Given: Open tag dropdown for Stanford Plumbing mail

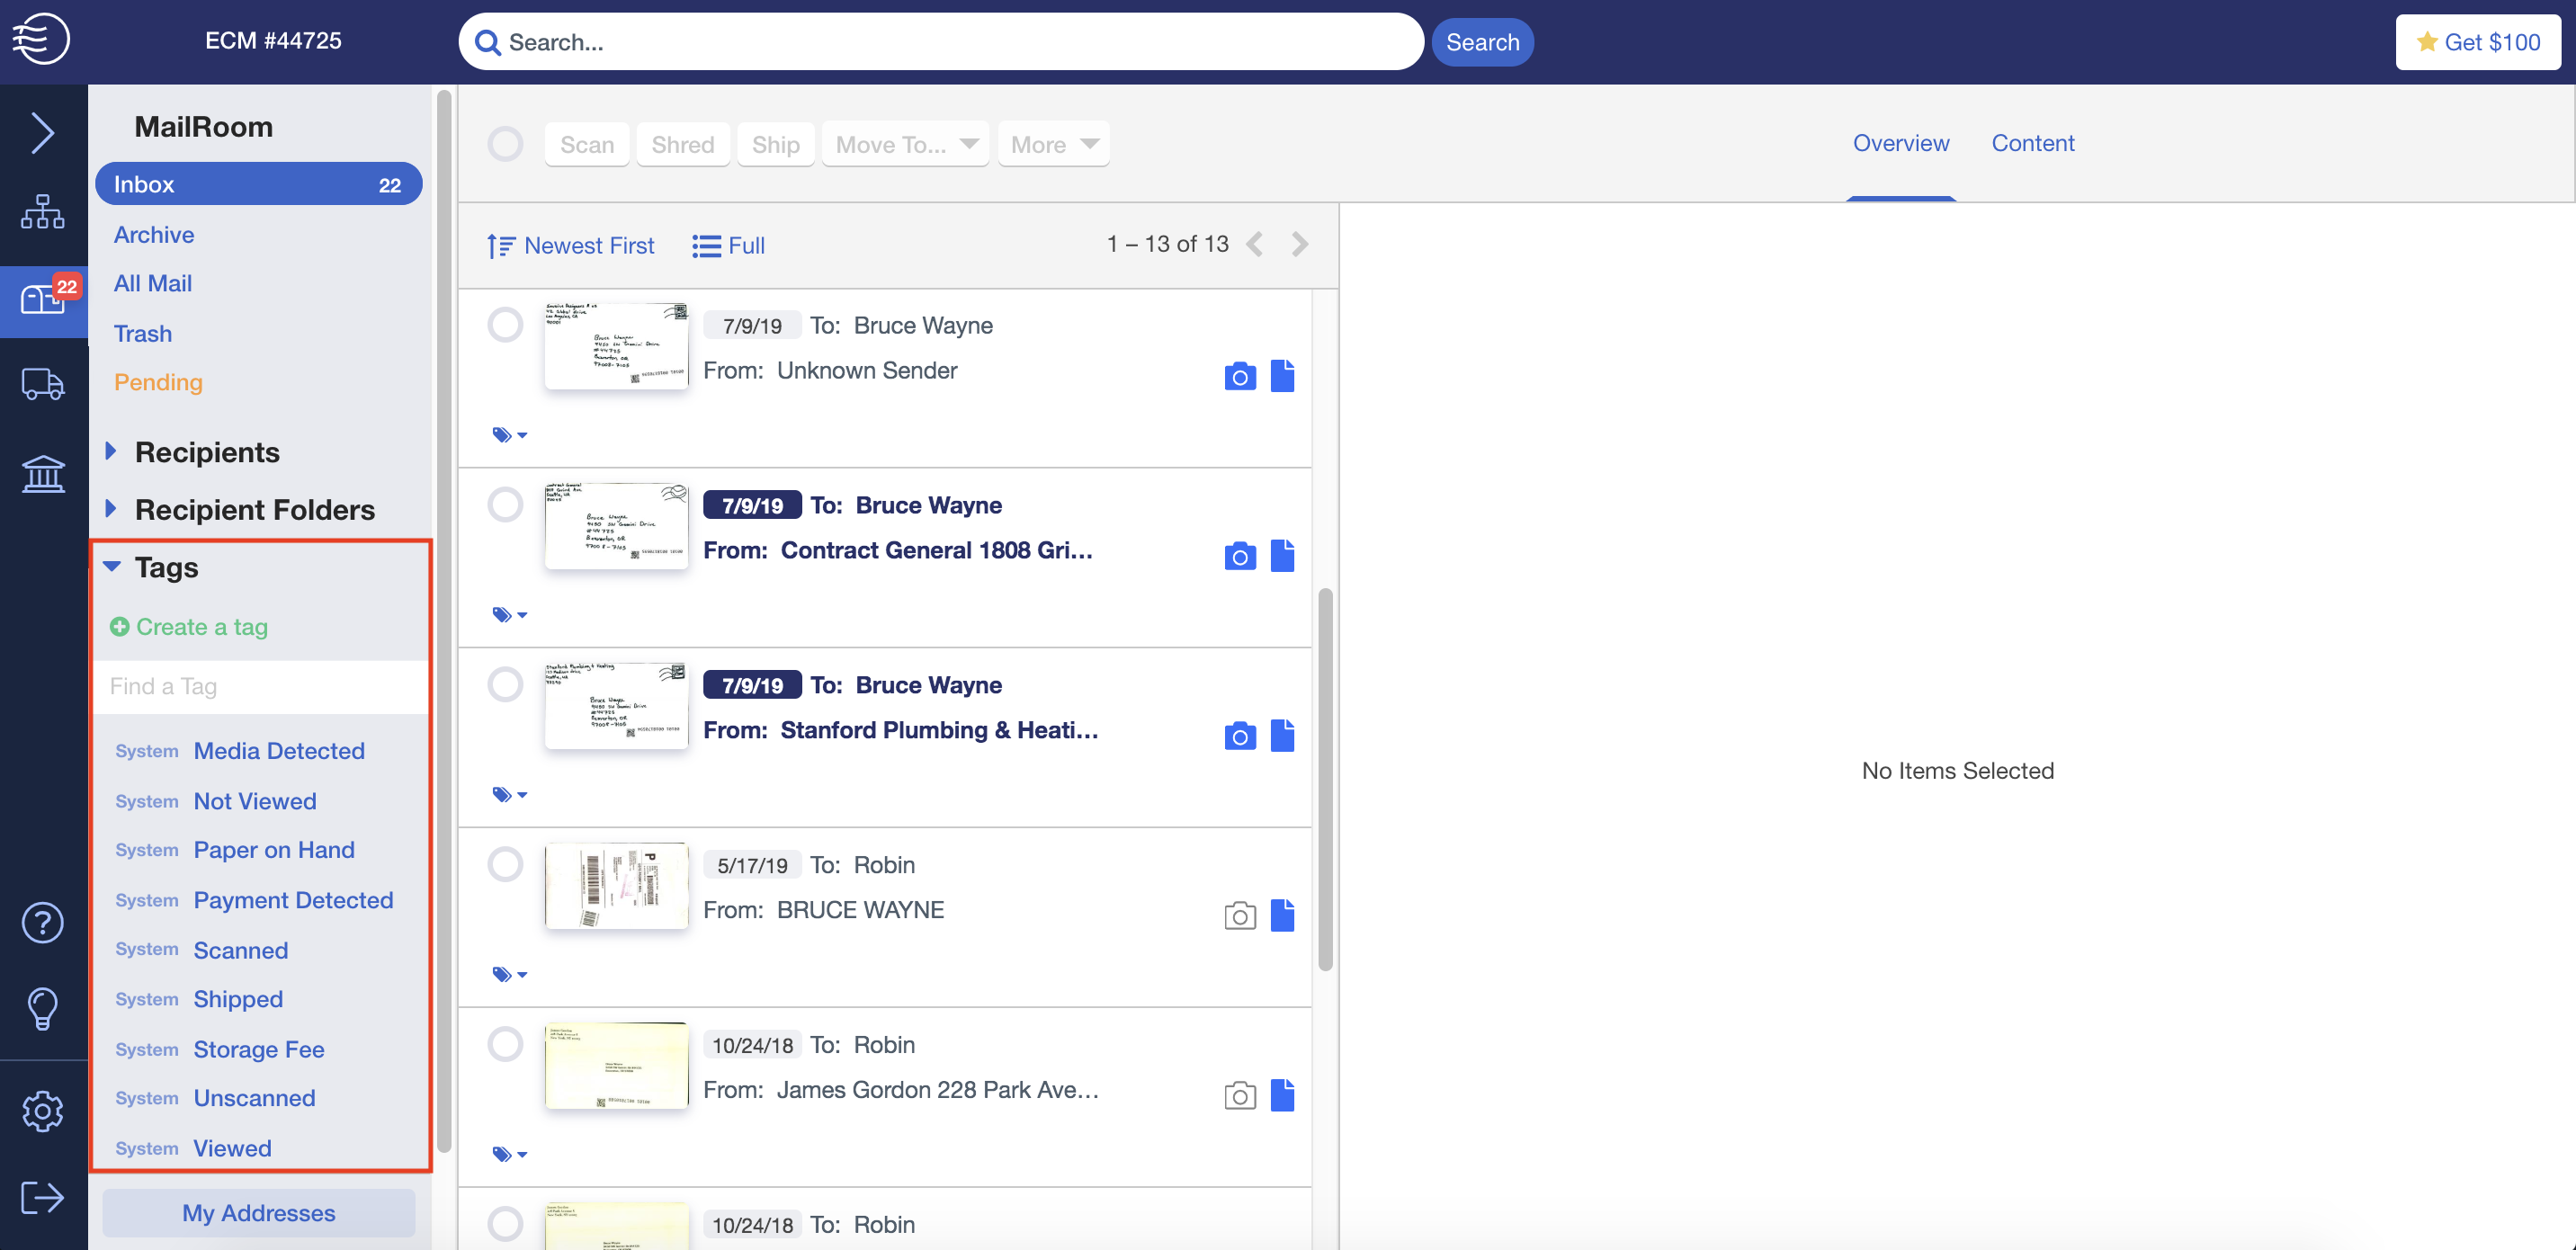Looking at the screenshot, I should 510,795.
